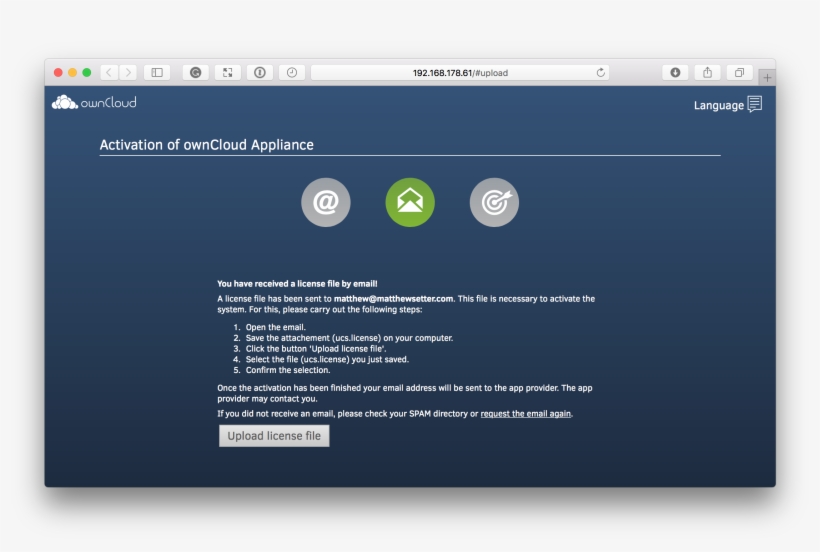Select the target finish step icon
The image size is (820, 552).
coord(494,202)
